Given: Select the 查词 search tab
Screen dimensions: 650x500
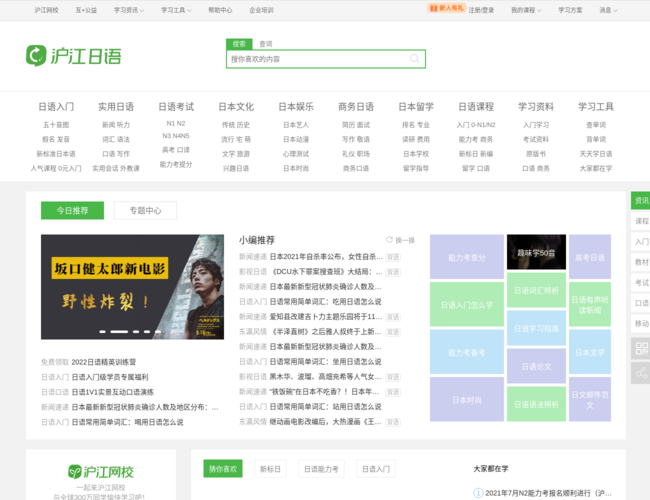Looking at the screenshot, I should tap(265, 44).
